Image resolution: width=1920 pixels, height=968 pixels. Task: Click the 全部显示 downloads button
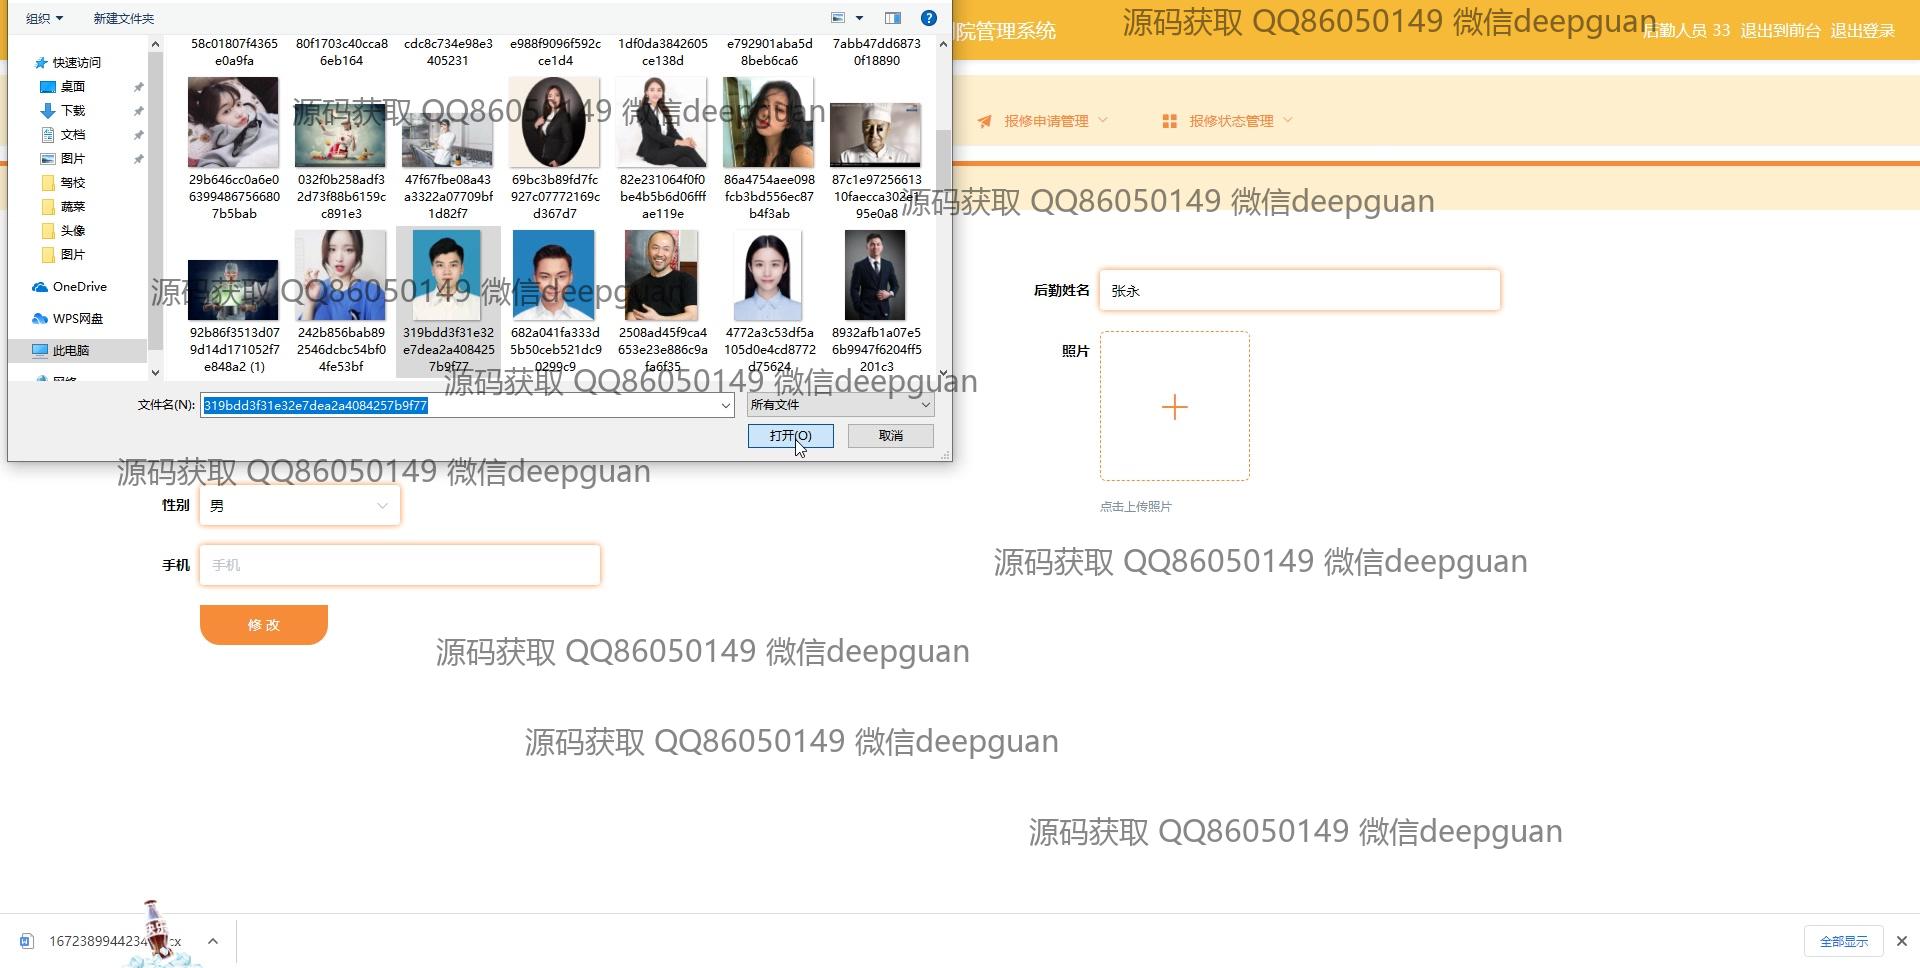[x=1844, y=941]
